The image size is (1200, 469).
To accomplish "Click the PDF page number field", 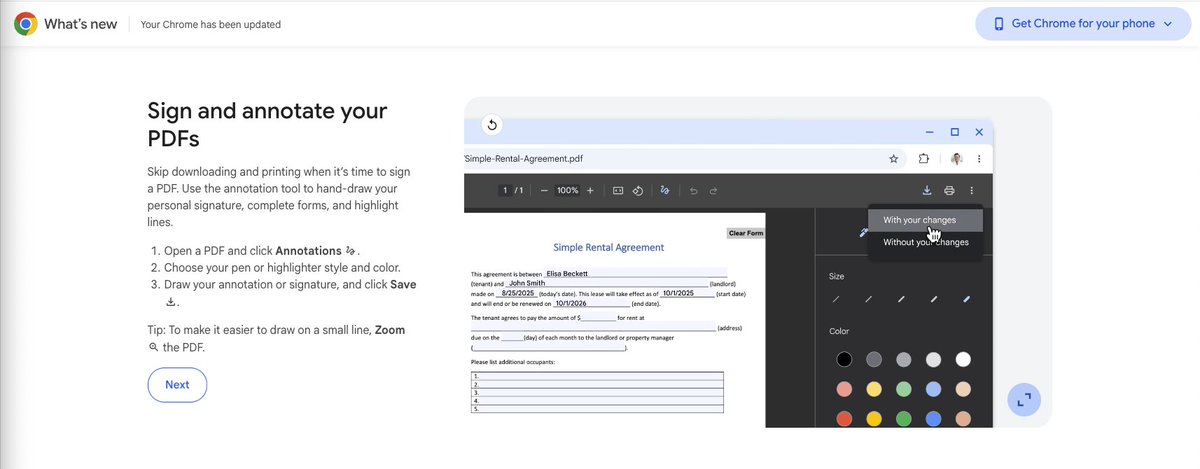I will (x=507, y=190).
